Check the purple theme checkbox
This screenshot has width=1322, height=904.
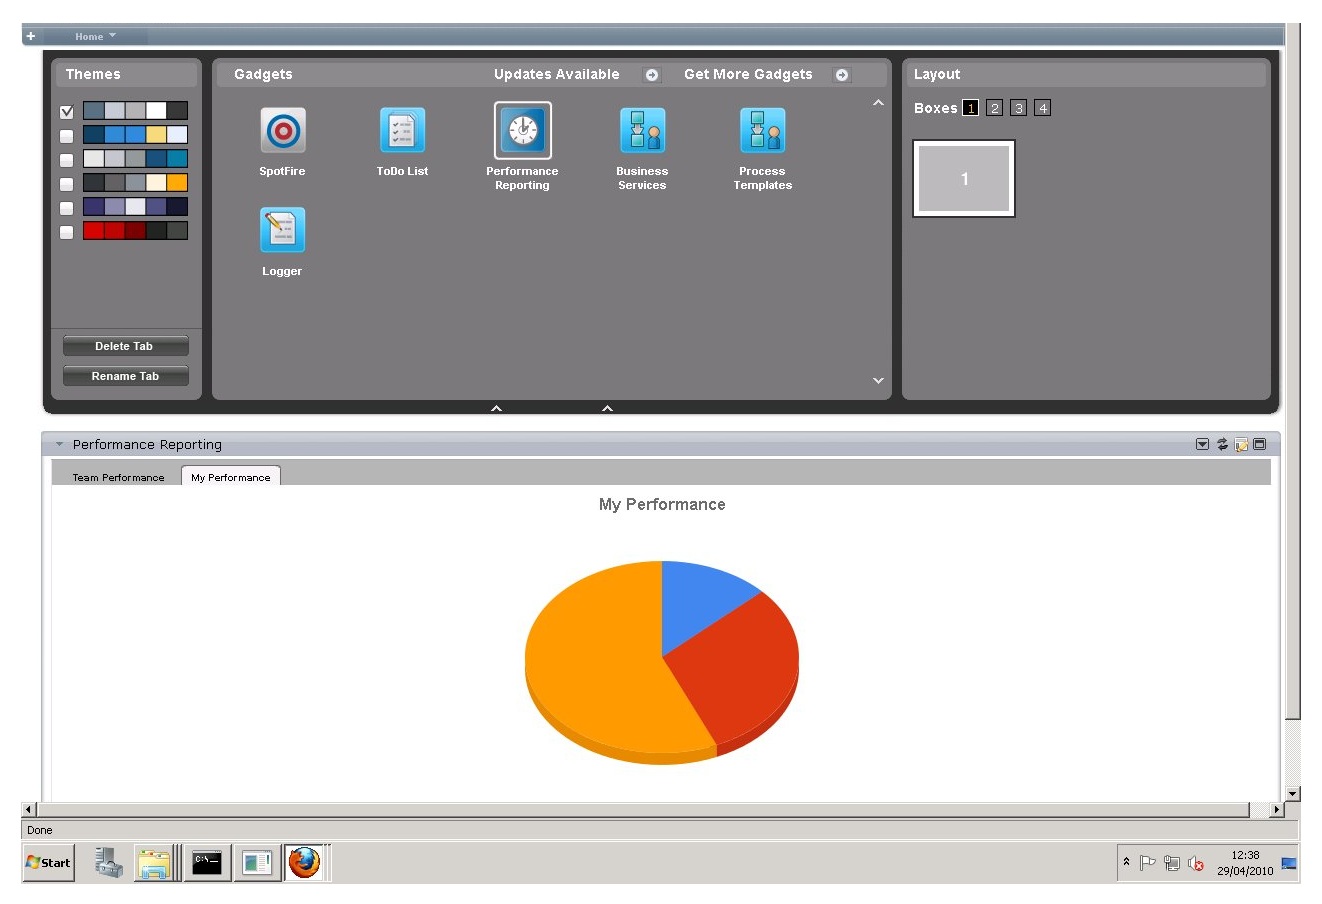pos(67,208)
